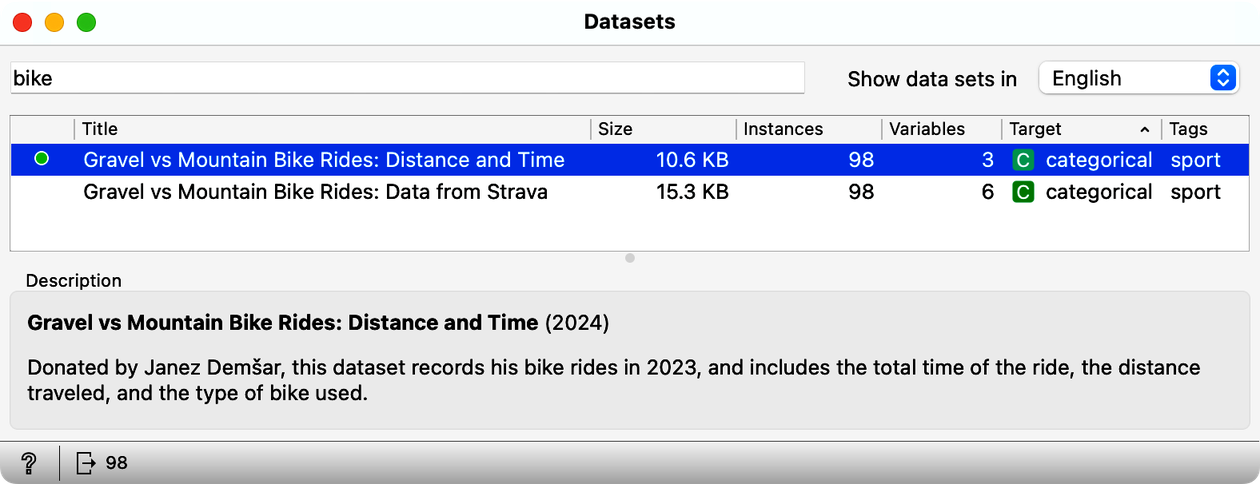The image size is (1260, 484).
Task: Click the categorical C icon in first row
Action: click(1022, 160)
